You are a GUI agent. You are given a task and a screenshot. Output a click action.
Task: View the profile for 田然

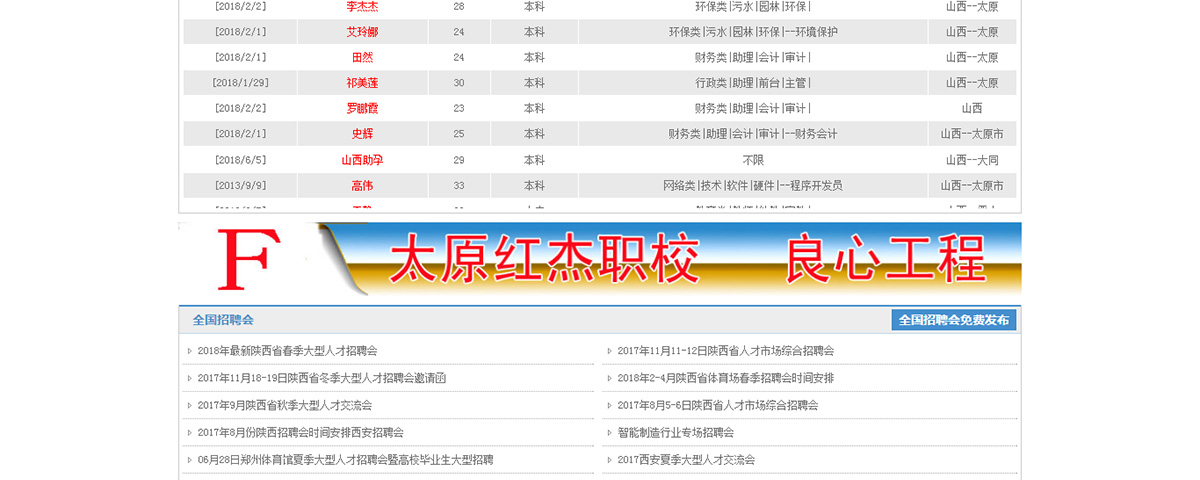[361, 58]
